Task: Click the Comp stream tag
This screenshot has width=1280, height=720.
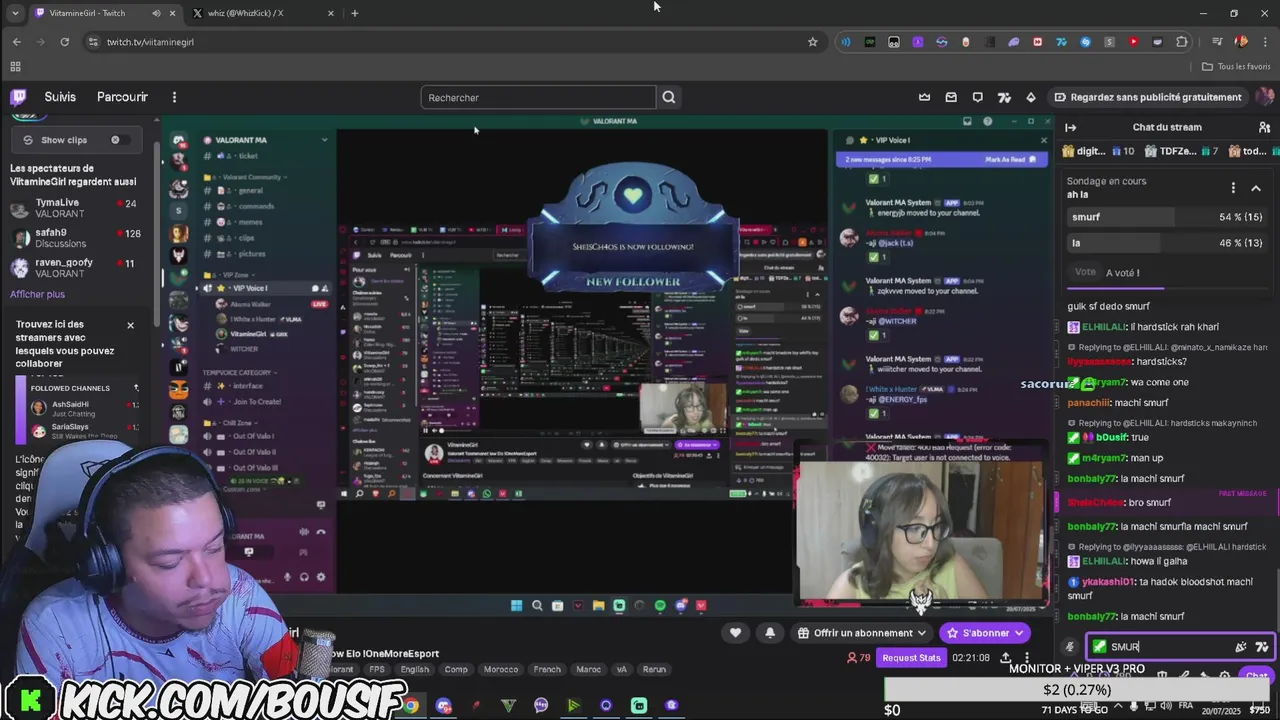Action: (x=456, y=669)
